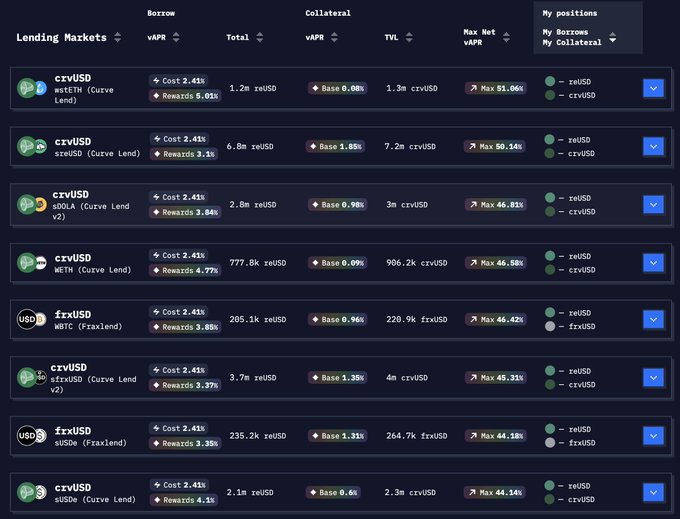The height and width of the screenshot is (519, 680).
Task: Click Max 50.14% badge in sreUSD row
Action: [495, 147]
